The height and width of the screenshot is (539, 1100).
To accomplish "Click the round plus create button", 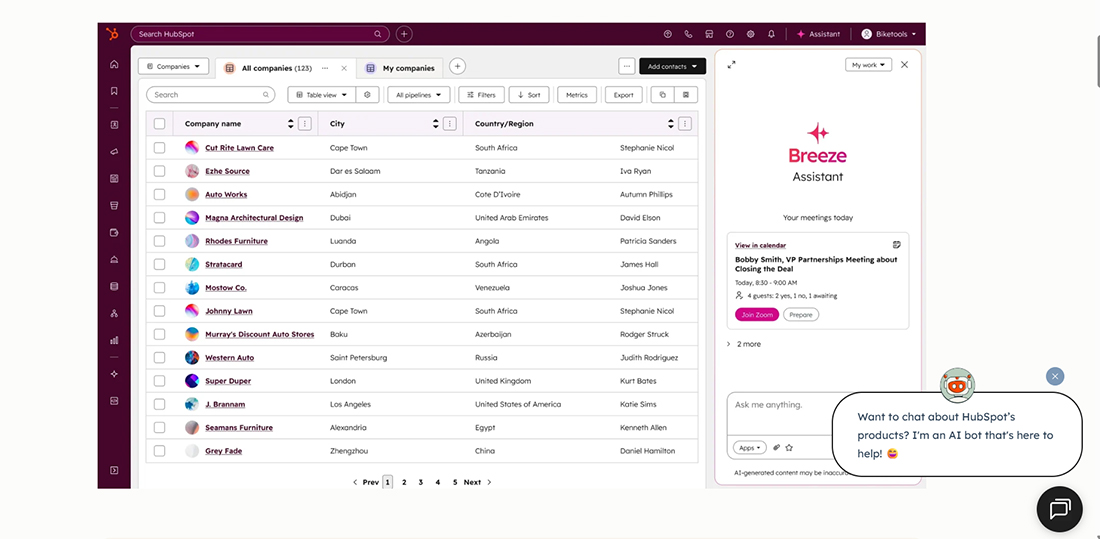I will tap(404, 34).
